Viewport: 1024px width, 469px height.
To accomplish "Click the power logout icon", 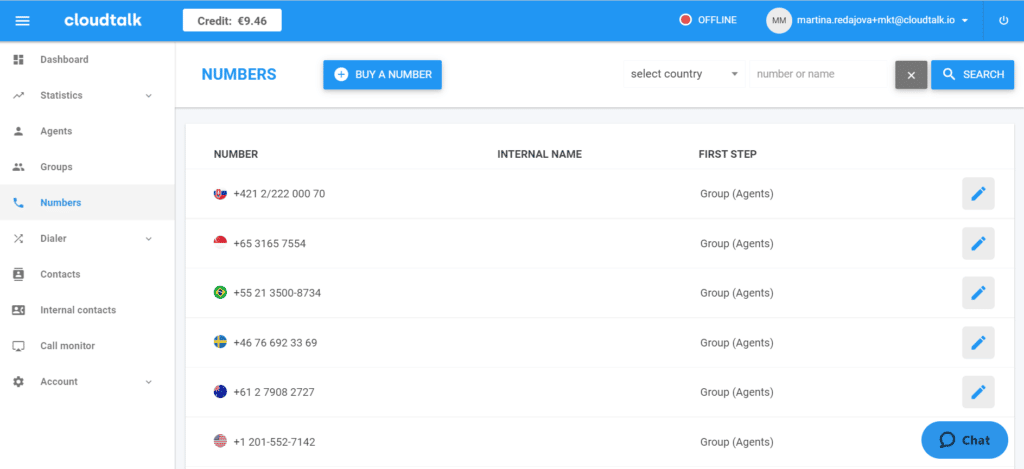I will pyautogui.click(x=1003, y=20).
